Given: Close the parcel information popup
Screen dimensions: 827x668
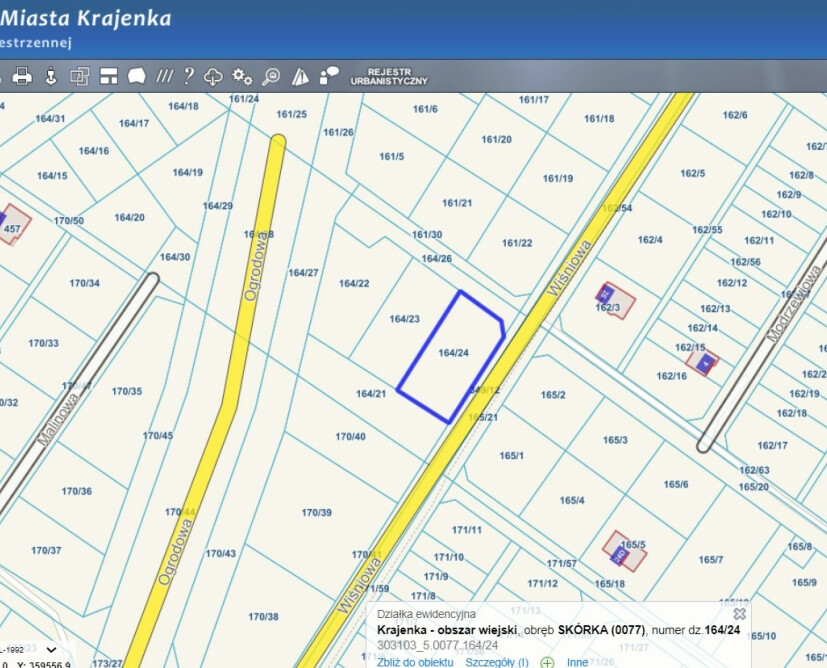Looking at the screenshot, I should pyautogui.click(x=739, y=613).
